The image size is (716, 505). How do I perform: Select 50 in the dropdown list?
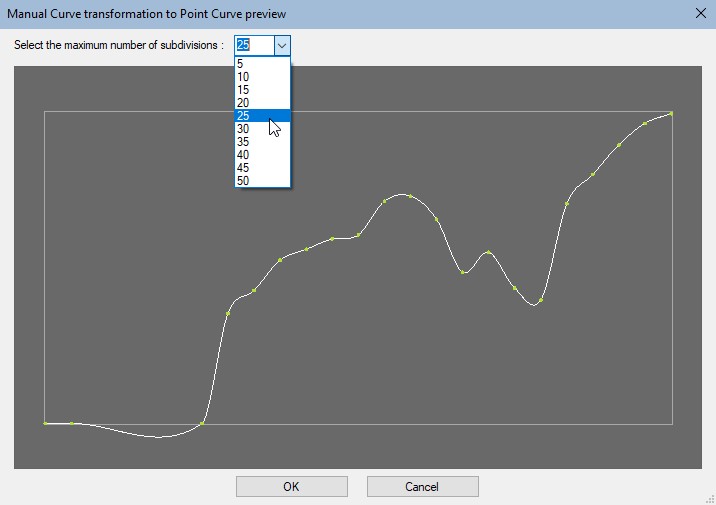[x=262, y=180]
